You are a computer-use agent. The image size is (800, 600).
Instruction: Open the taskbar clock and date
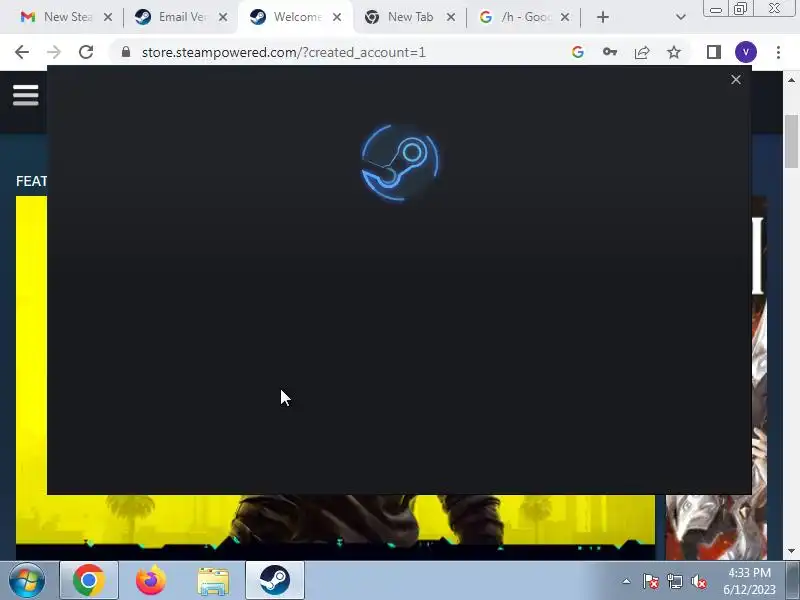pos(749,581)
